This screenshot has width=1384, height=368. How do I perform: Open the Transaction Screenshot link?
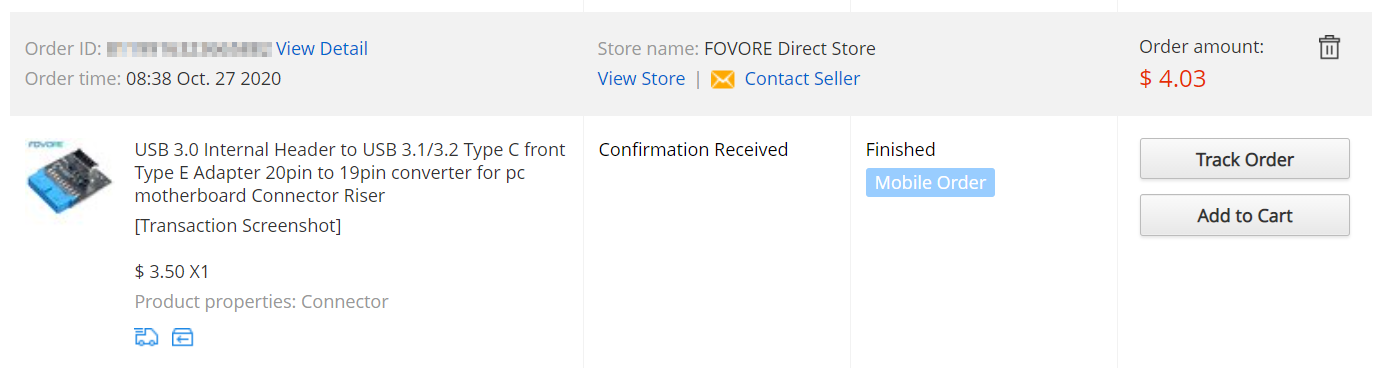pos(238,226)
